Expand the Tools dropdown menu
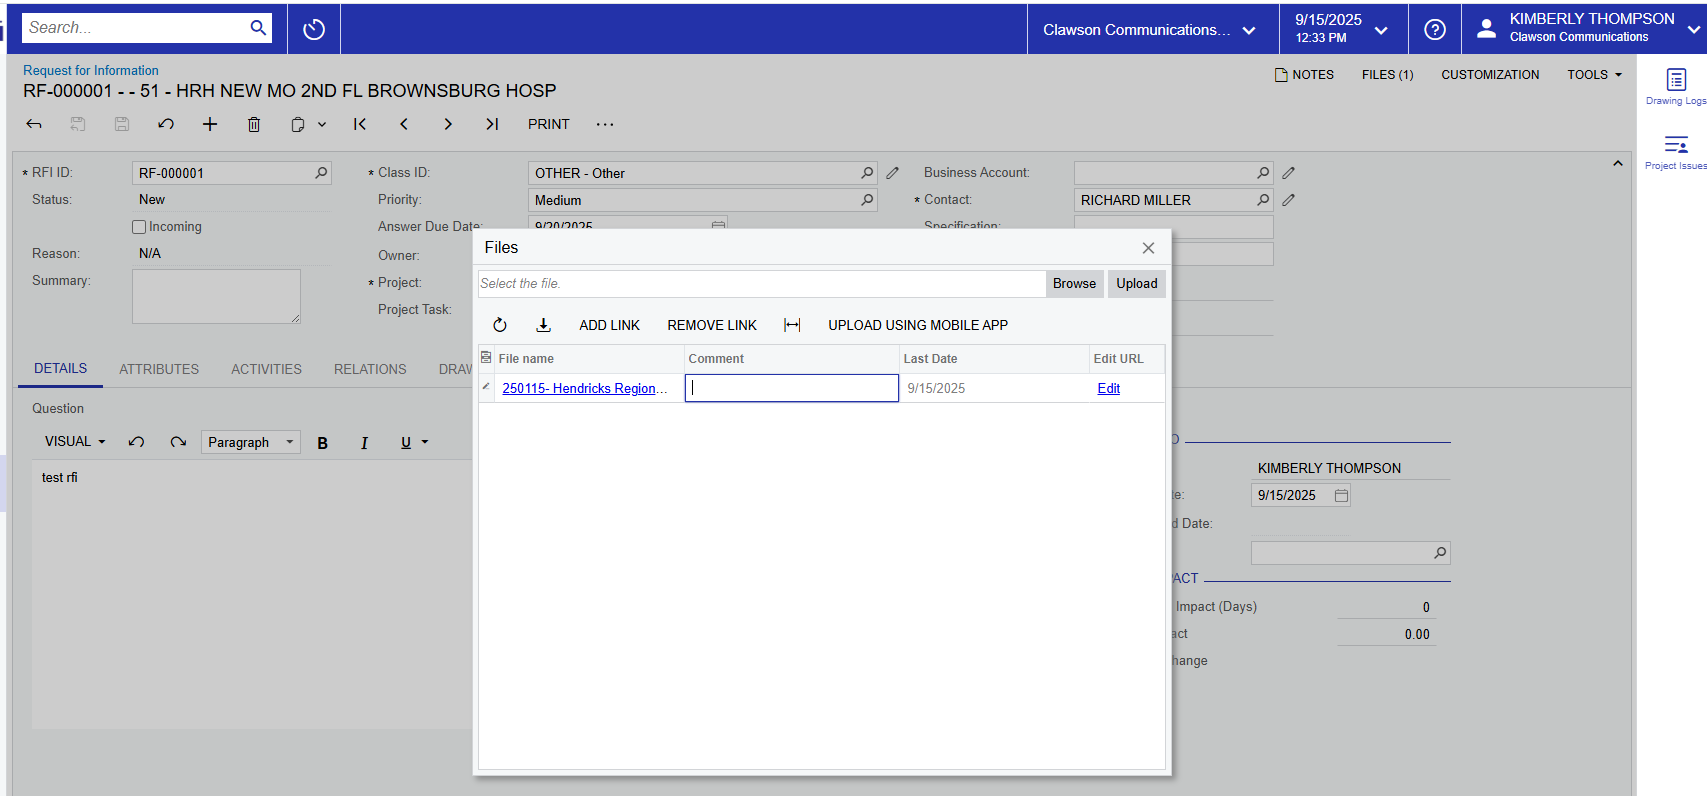Screen dimensions: 1707x796 tap(1594, 75)
